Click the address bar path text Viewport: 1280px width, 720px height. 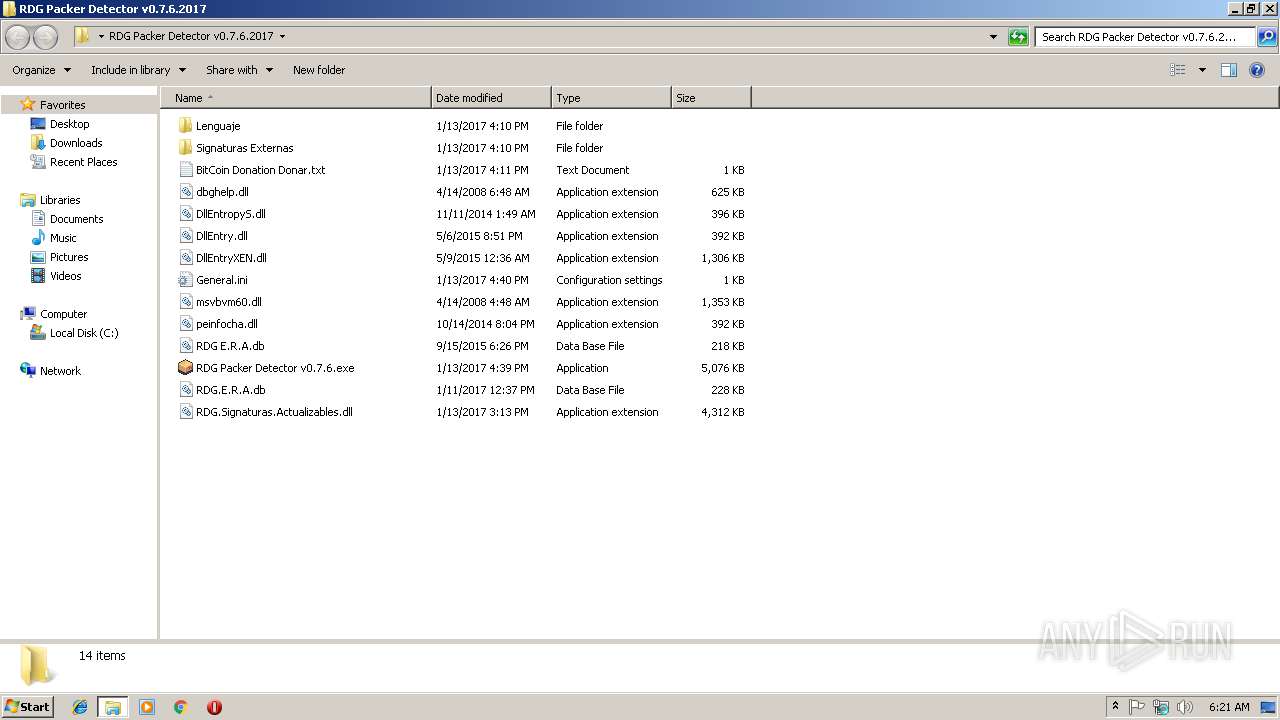[191, 37]
